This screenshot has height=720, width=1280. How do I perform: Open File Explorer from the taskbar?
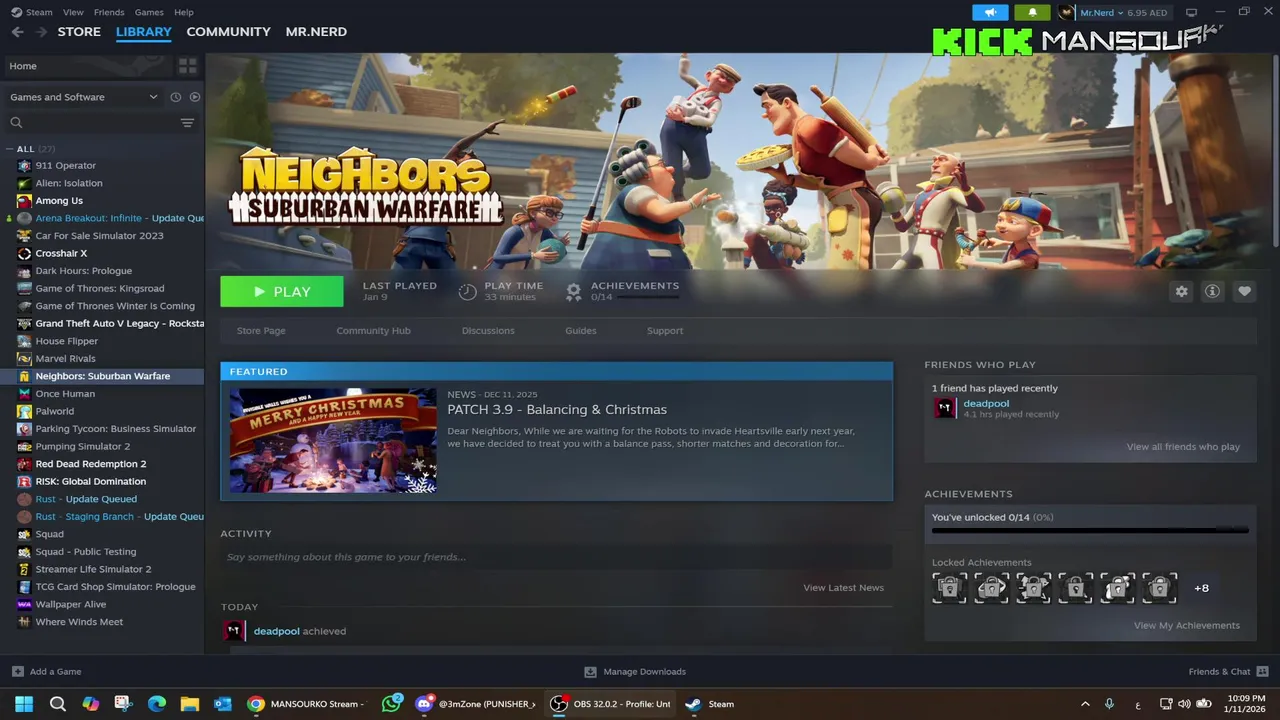pos(190,704)
